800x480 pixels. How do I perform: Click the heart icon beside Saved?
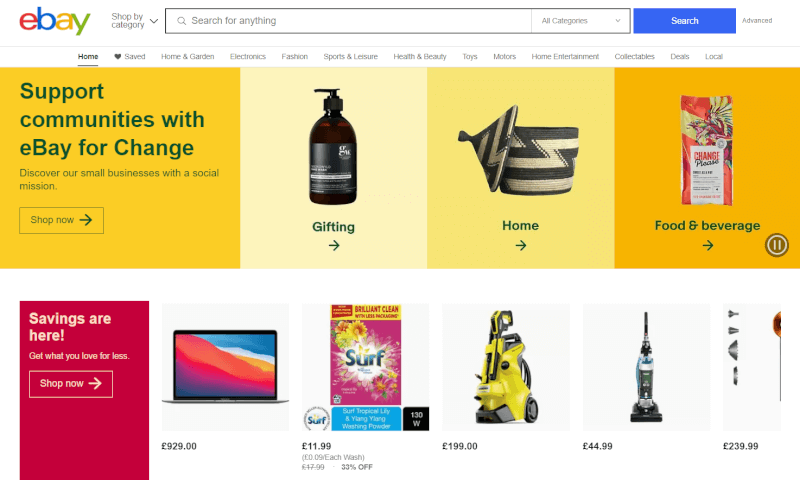[117, 57]
